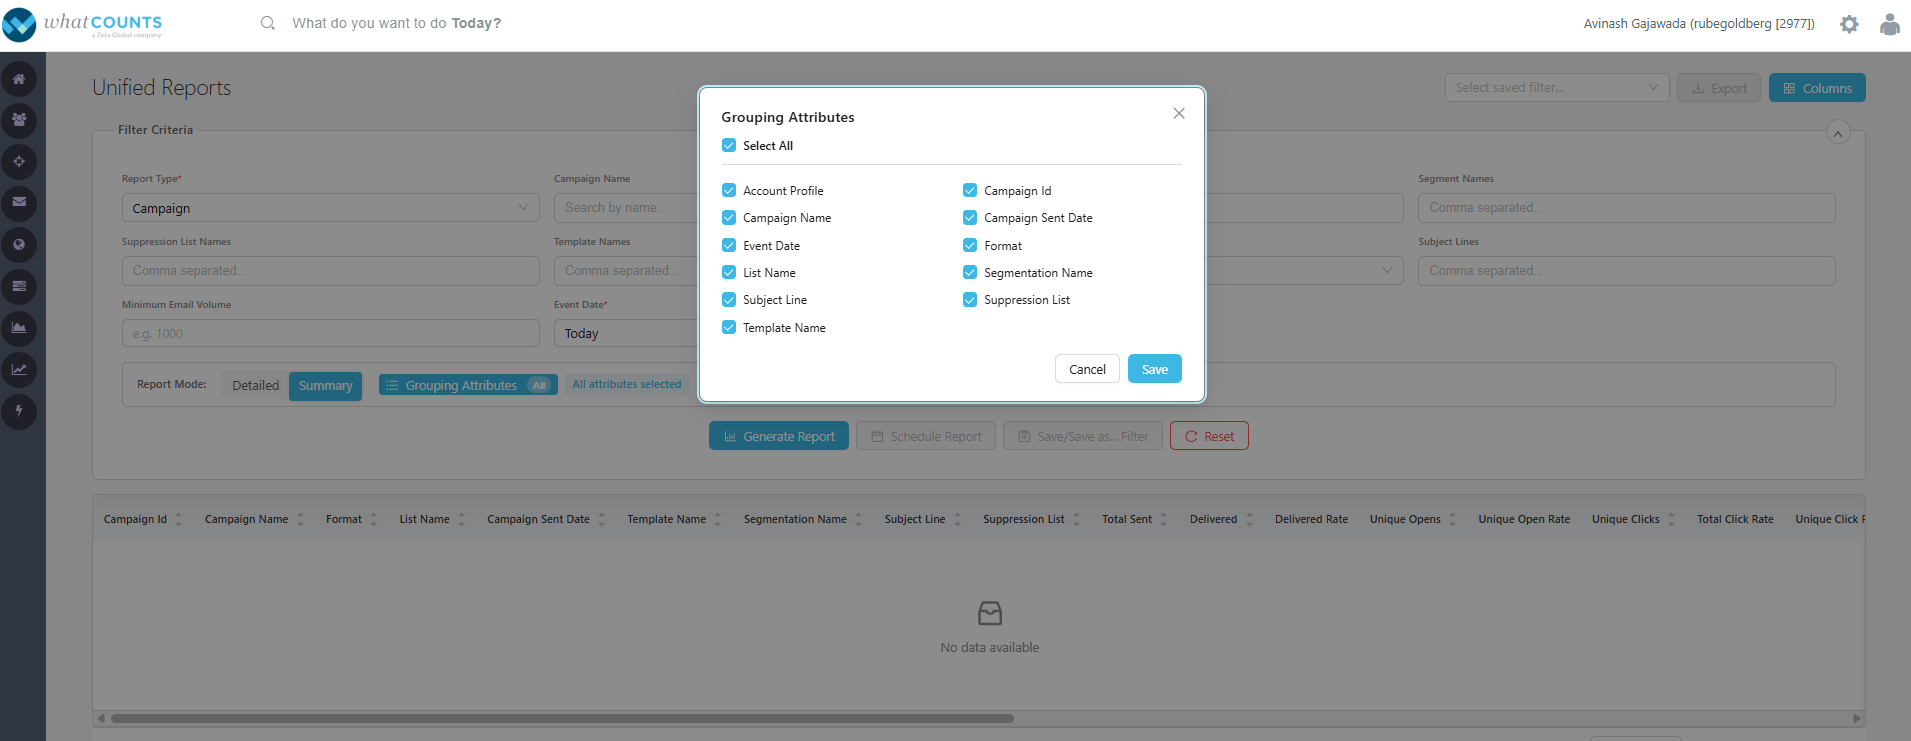Open the Grouping Attributes button
The image size is (1911, 741).
(x=468, y=385)
